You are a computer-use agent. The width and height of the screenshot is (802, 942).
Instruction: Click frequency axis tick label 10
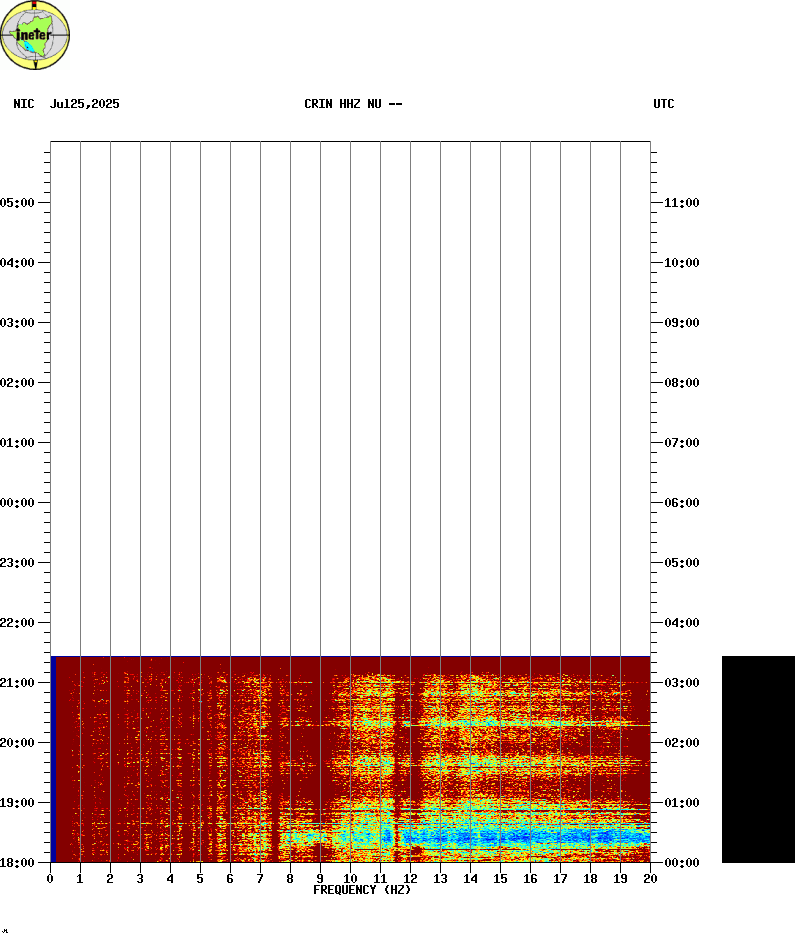coord(350,879)
